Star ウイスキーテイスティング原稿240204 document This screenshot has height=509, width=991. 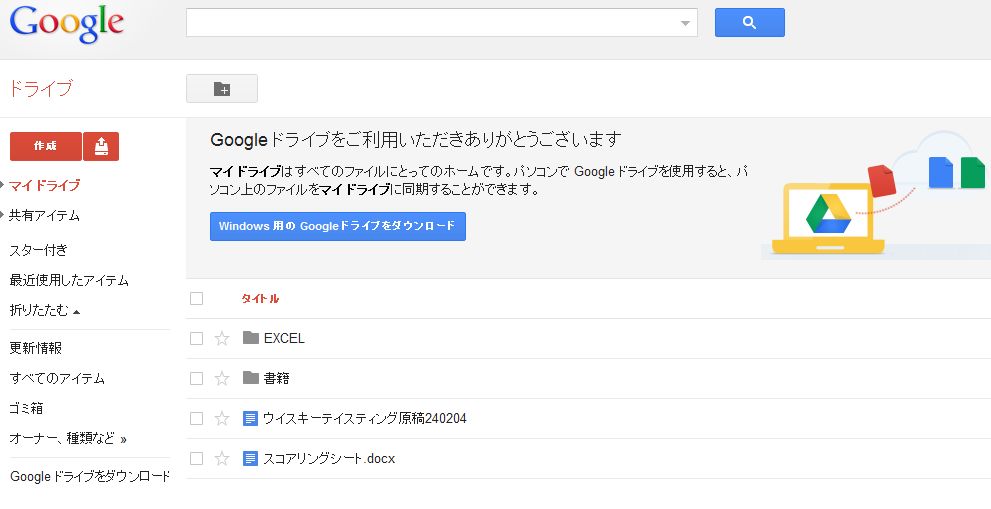[222, 418]
